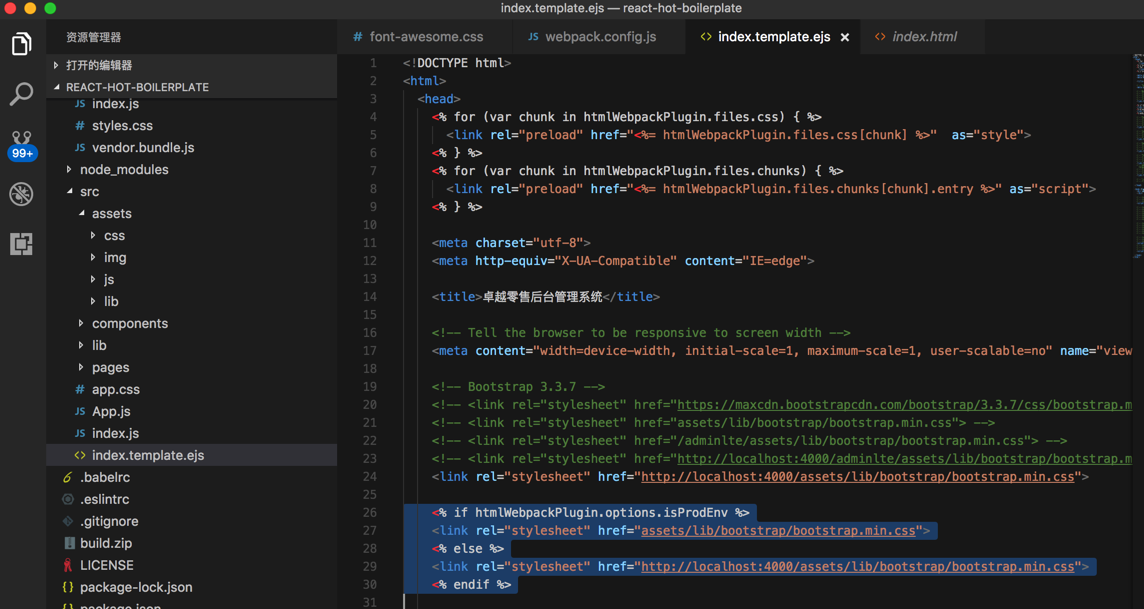Switch to the index.html tab
The image size is (1144, 609).
[924, 37]
